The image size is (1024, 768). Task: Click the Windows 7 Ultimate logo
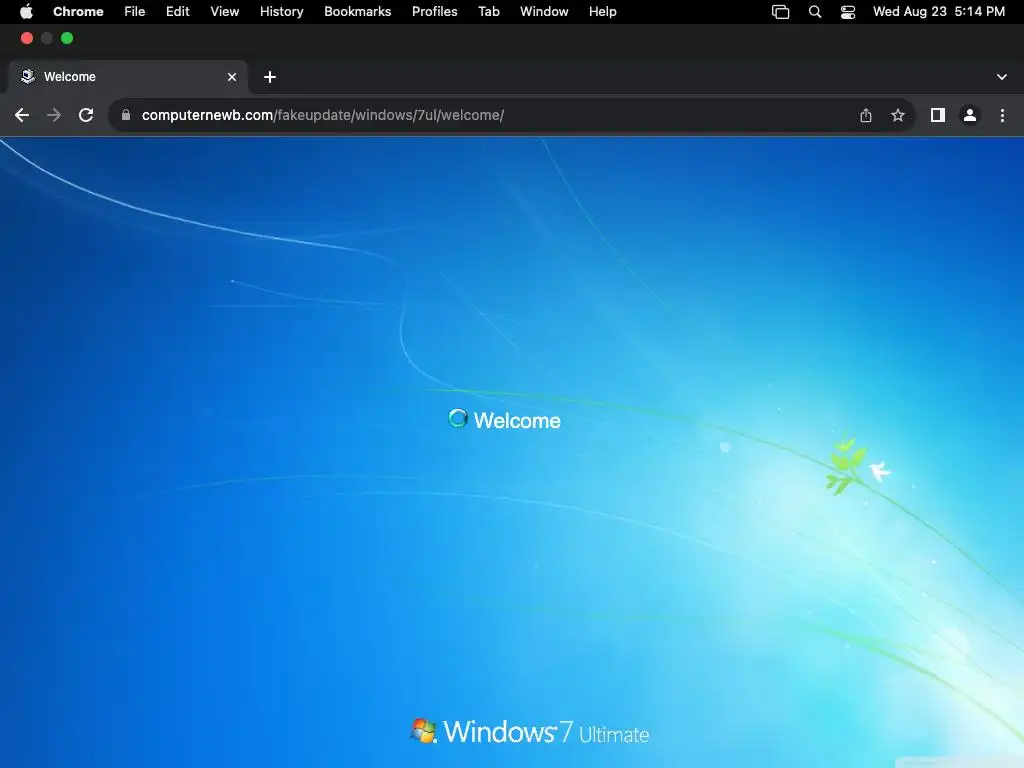(530, 732)
